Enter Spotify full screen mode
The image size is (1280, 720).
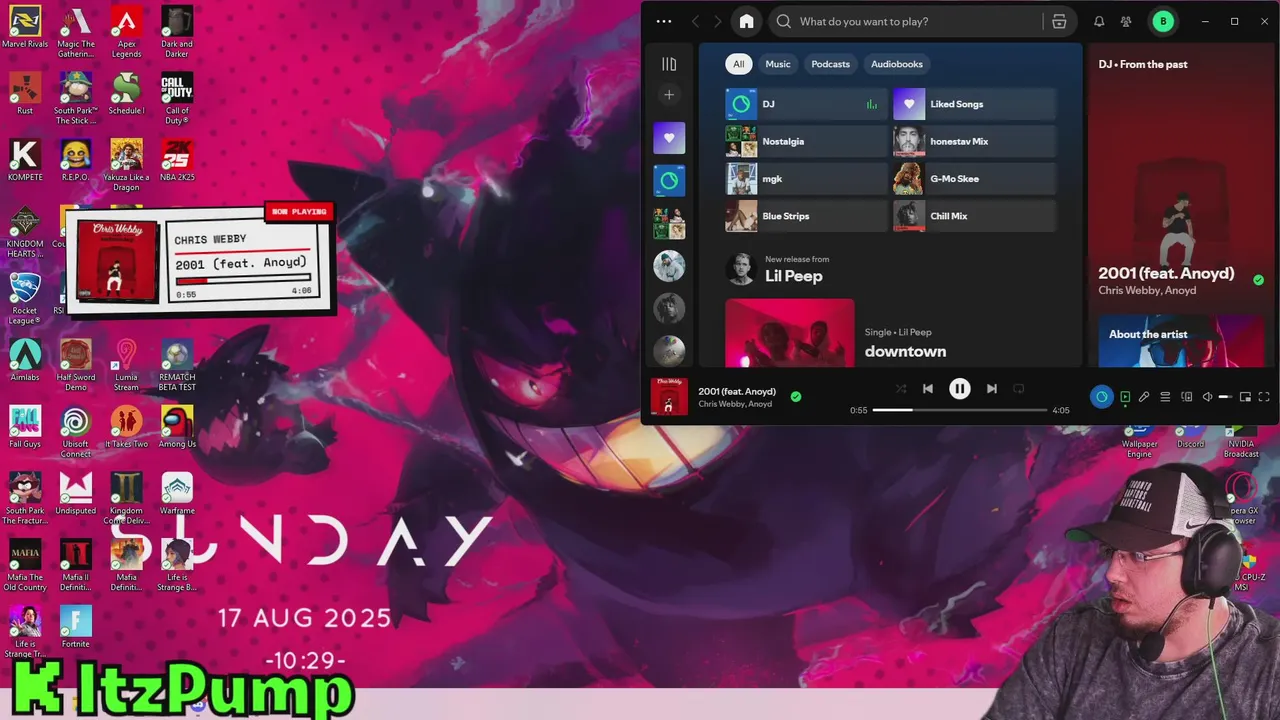[x=1264, y=397]
